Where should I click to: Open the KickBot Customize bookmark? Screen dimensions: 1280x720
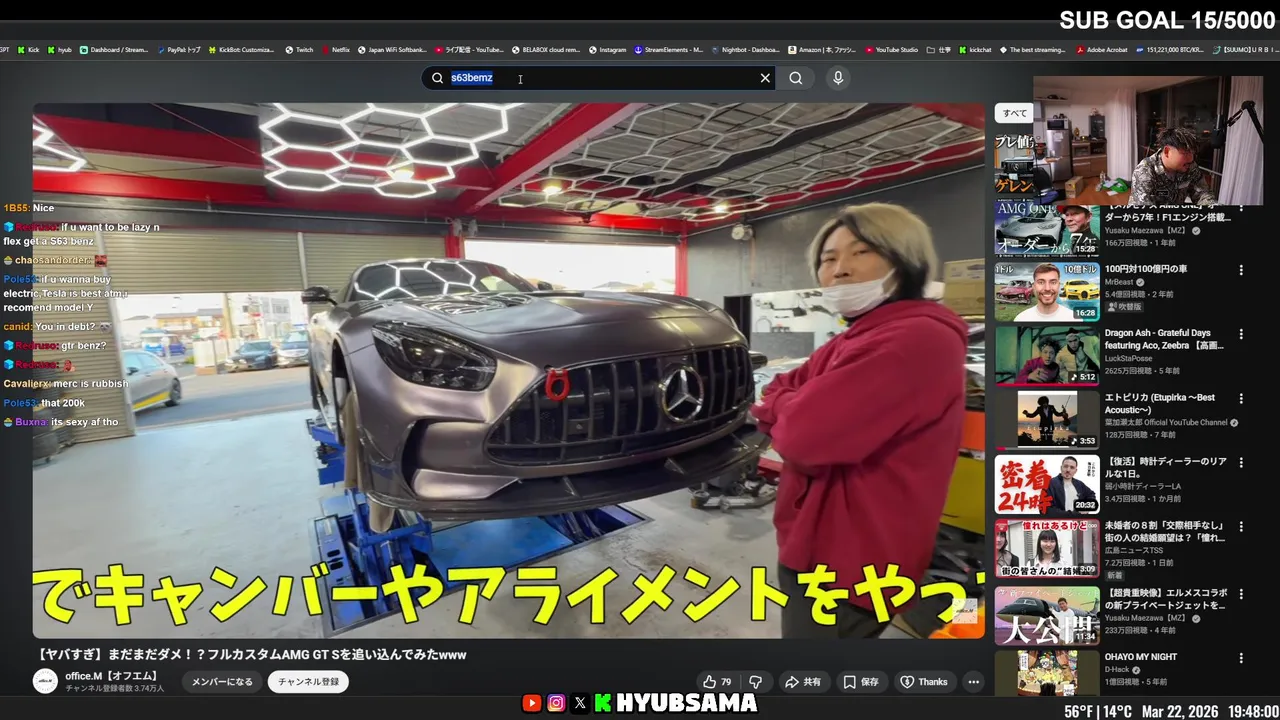point(242,49)
